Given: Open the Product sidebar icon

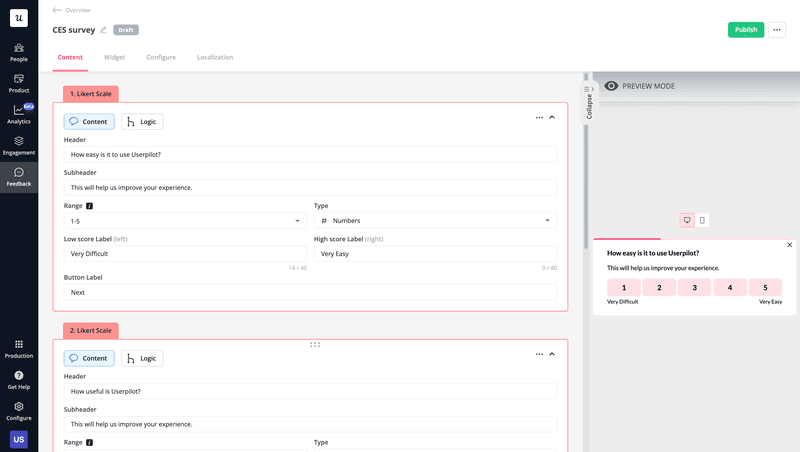Looking at the screenshot, I should (x=18, y=83).
